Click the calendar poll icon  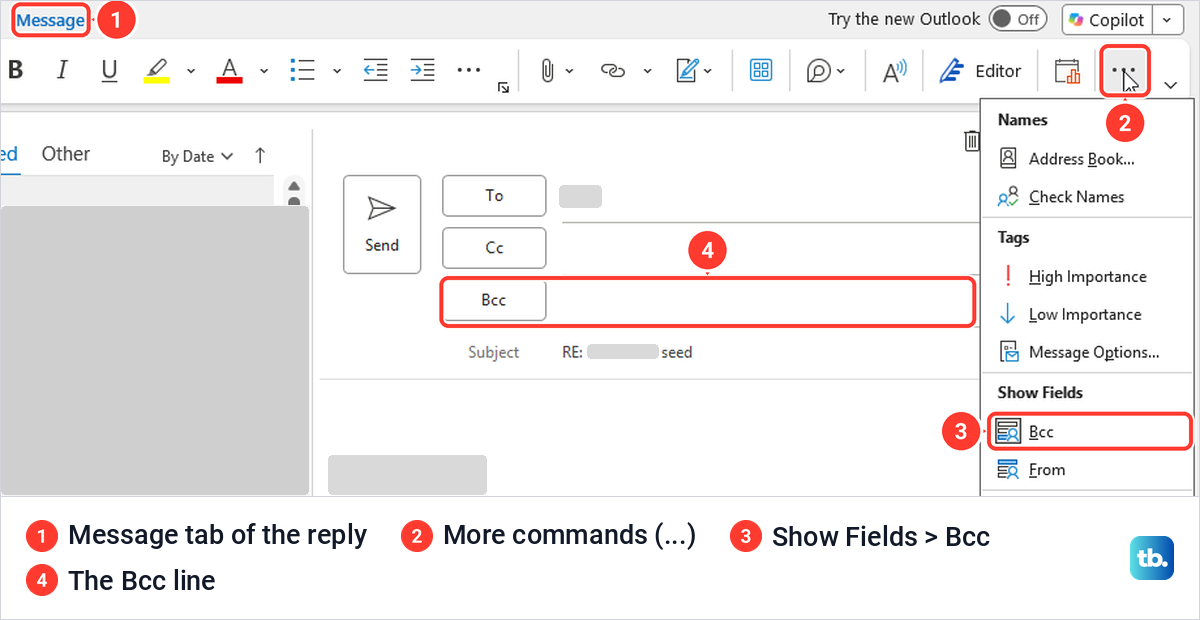[x=1068, y=71]
